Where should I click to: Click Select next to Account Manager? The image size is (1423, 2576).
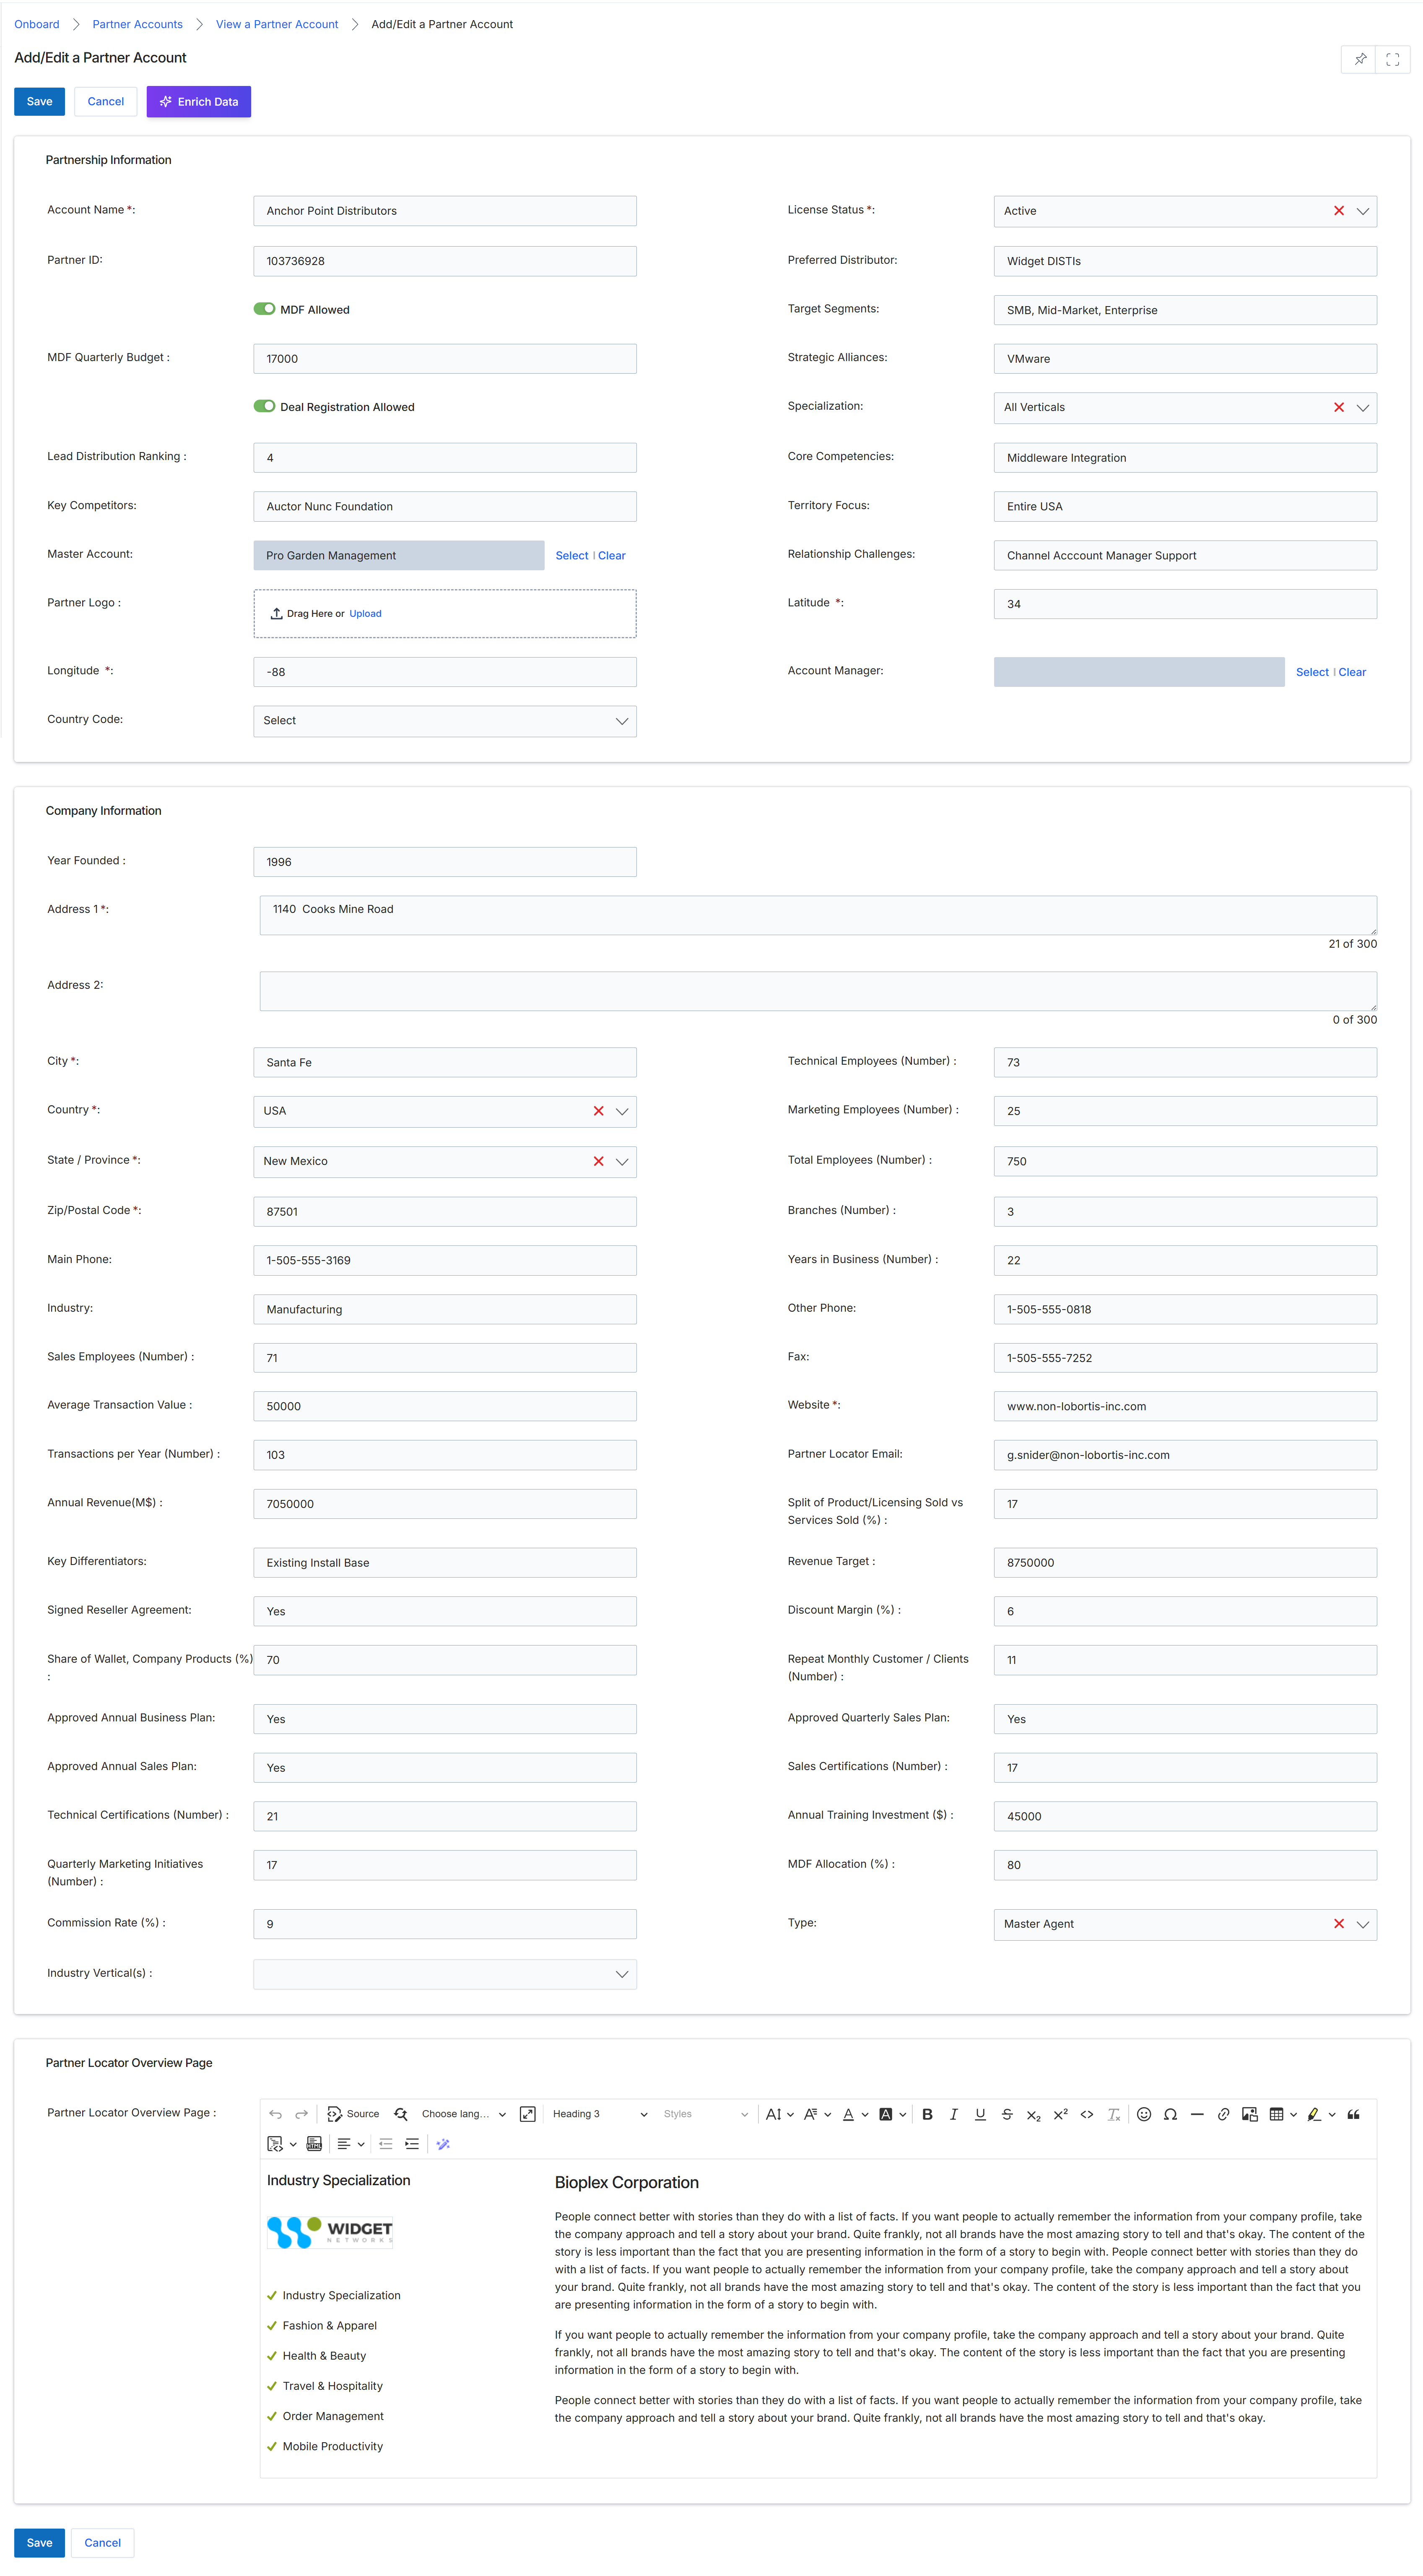point(1312,672)
